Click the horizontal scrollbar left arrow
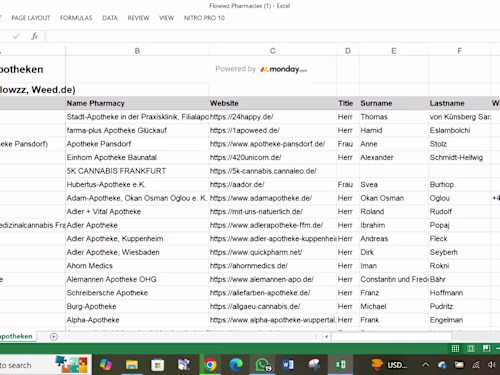 click(x=326, y=337)
